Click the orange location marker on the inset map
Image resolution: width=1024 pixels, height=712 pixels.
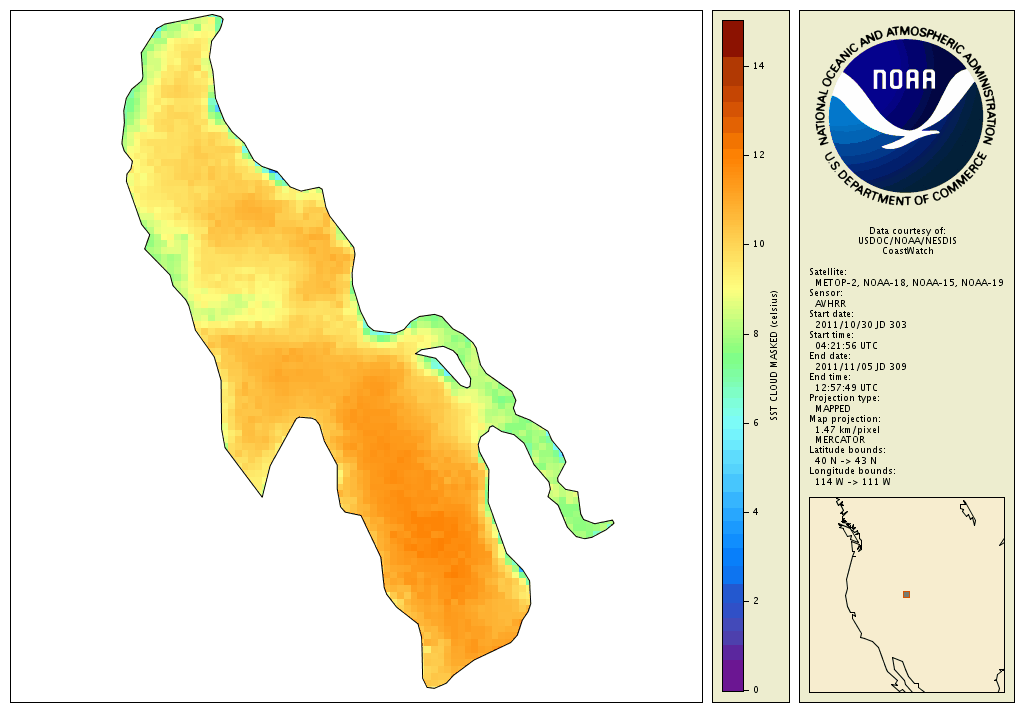906,594
